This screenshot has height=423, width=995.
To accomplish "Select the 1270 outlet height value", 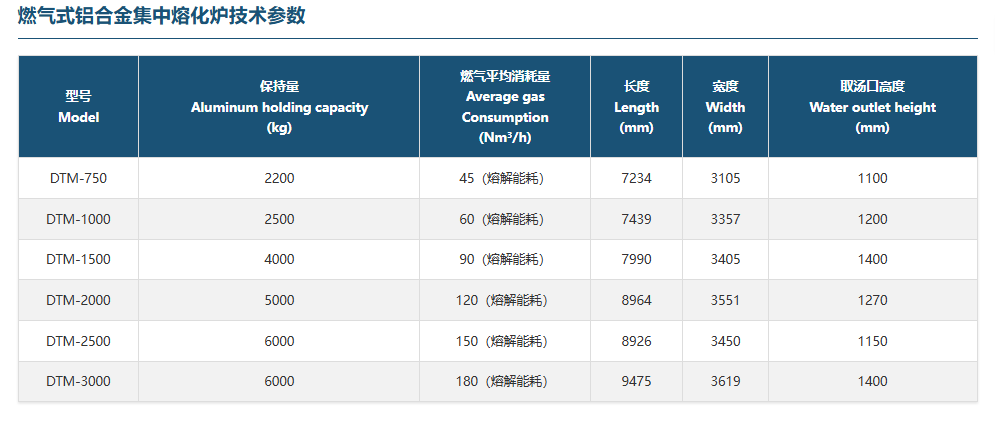I will 872,300.
